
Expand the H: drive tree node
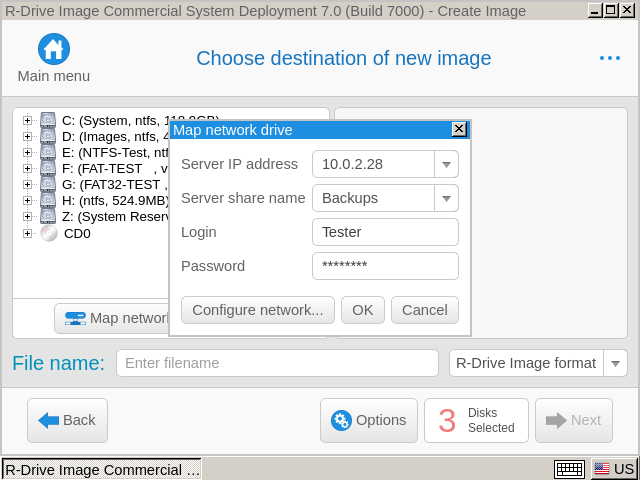(x=27, y=200)
